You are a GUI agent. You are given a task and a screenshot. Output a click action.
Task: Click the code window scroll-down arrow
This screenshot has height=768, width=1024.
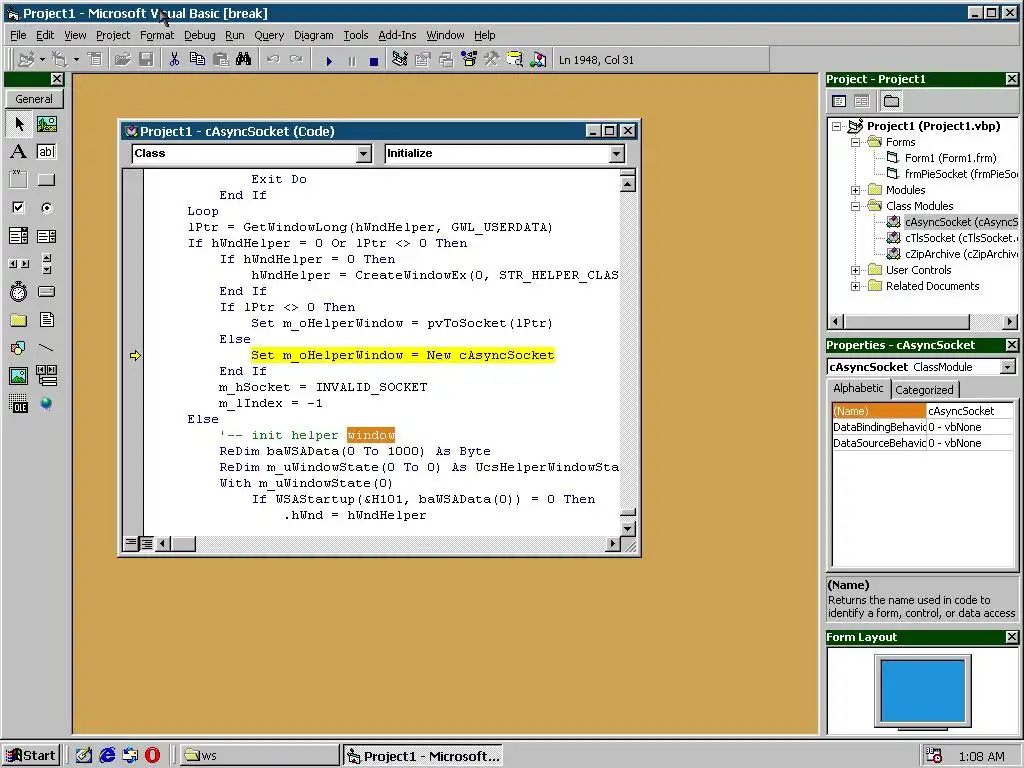[x=628, y=528]
